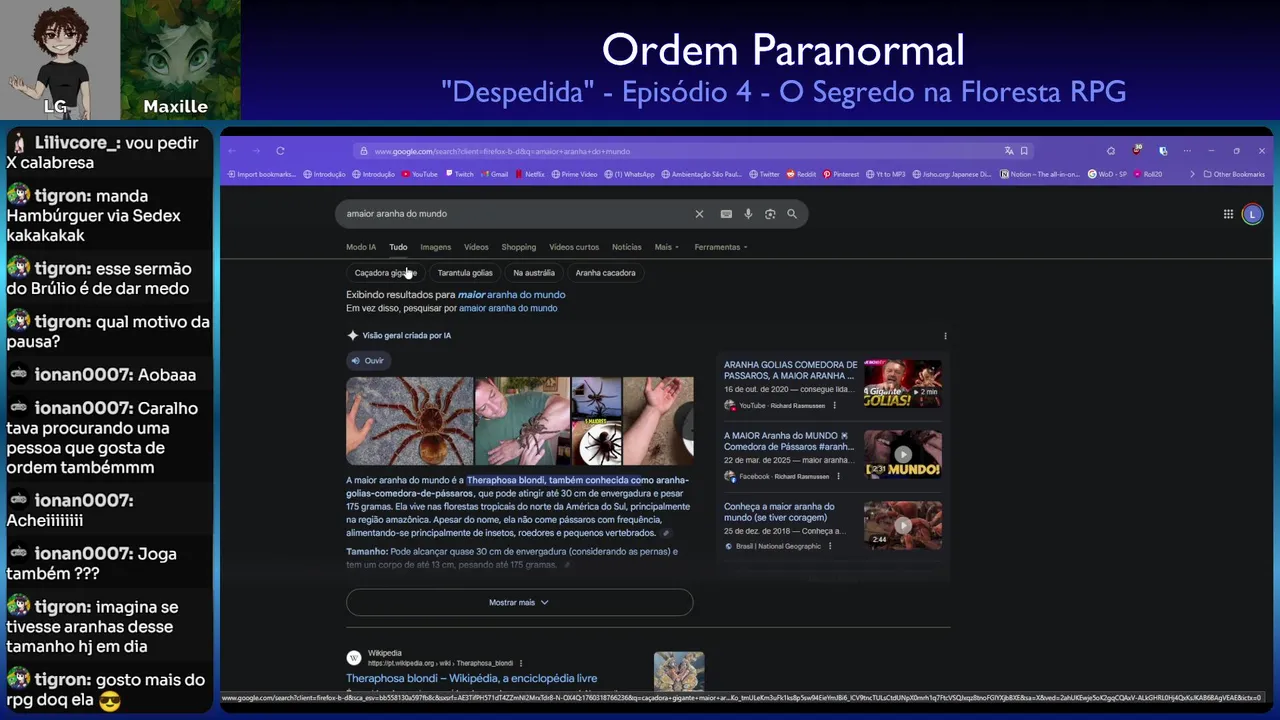The image size is (1280, 720).
Task: Open three-dot menu of National Geographic video
Action: point(830,547)
